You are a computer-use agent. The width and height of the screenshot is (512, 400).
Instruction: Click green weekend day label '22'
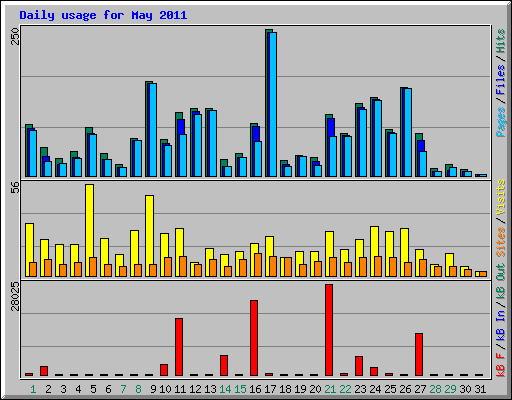345,389
